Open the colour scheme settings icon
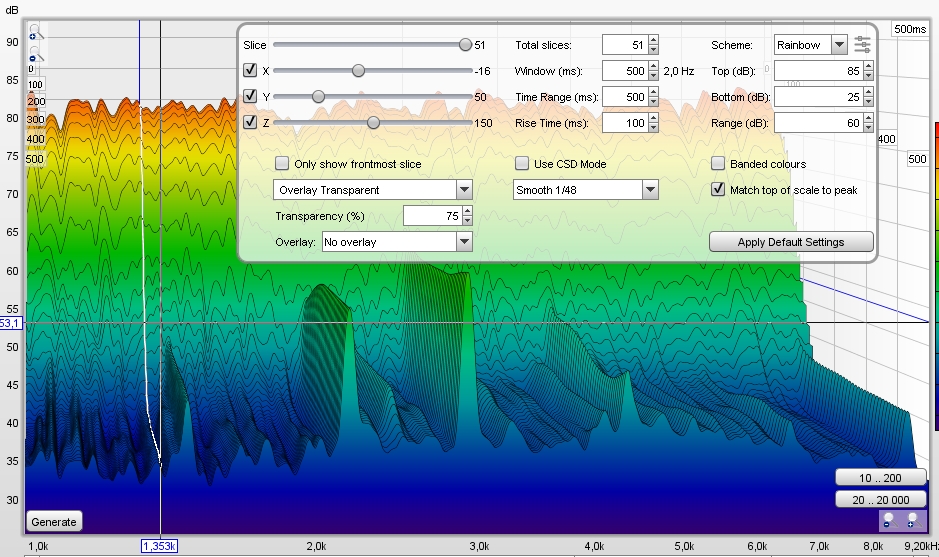 coord(862,45)
